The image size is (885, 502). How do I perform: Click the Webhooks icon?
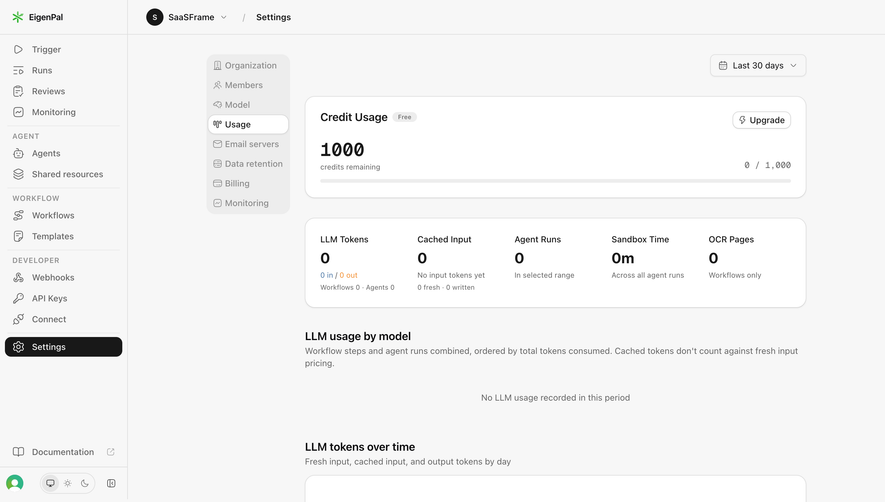pos(19,277)
